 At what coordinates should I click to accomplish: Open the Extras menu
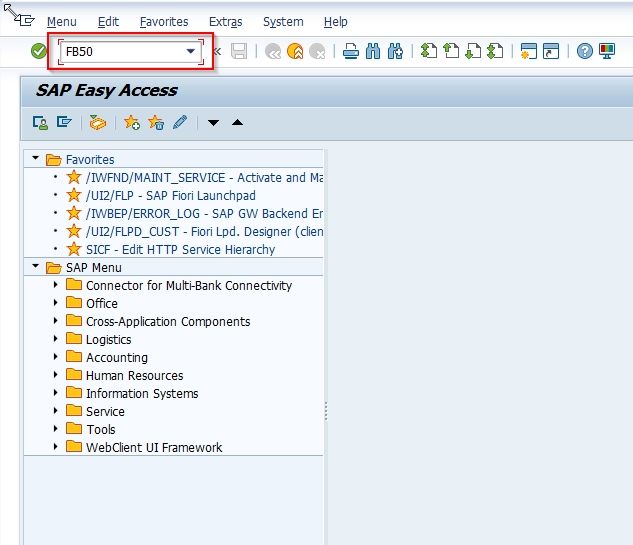click(226, 21)
